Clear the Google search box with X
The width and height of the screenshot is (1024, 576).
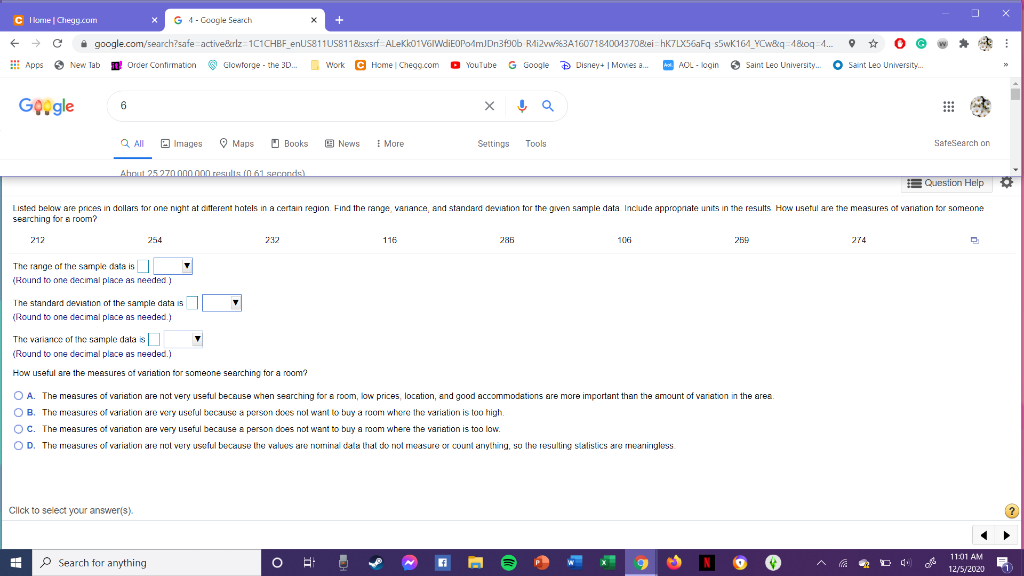click(x=489, y=106)
